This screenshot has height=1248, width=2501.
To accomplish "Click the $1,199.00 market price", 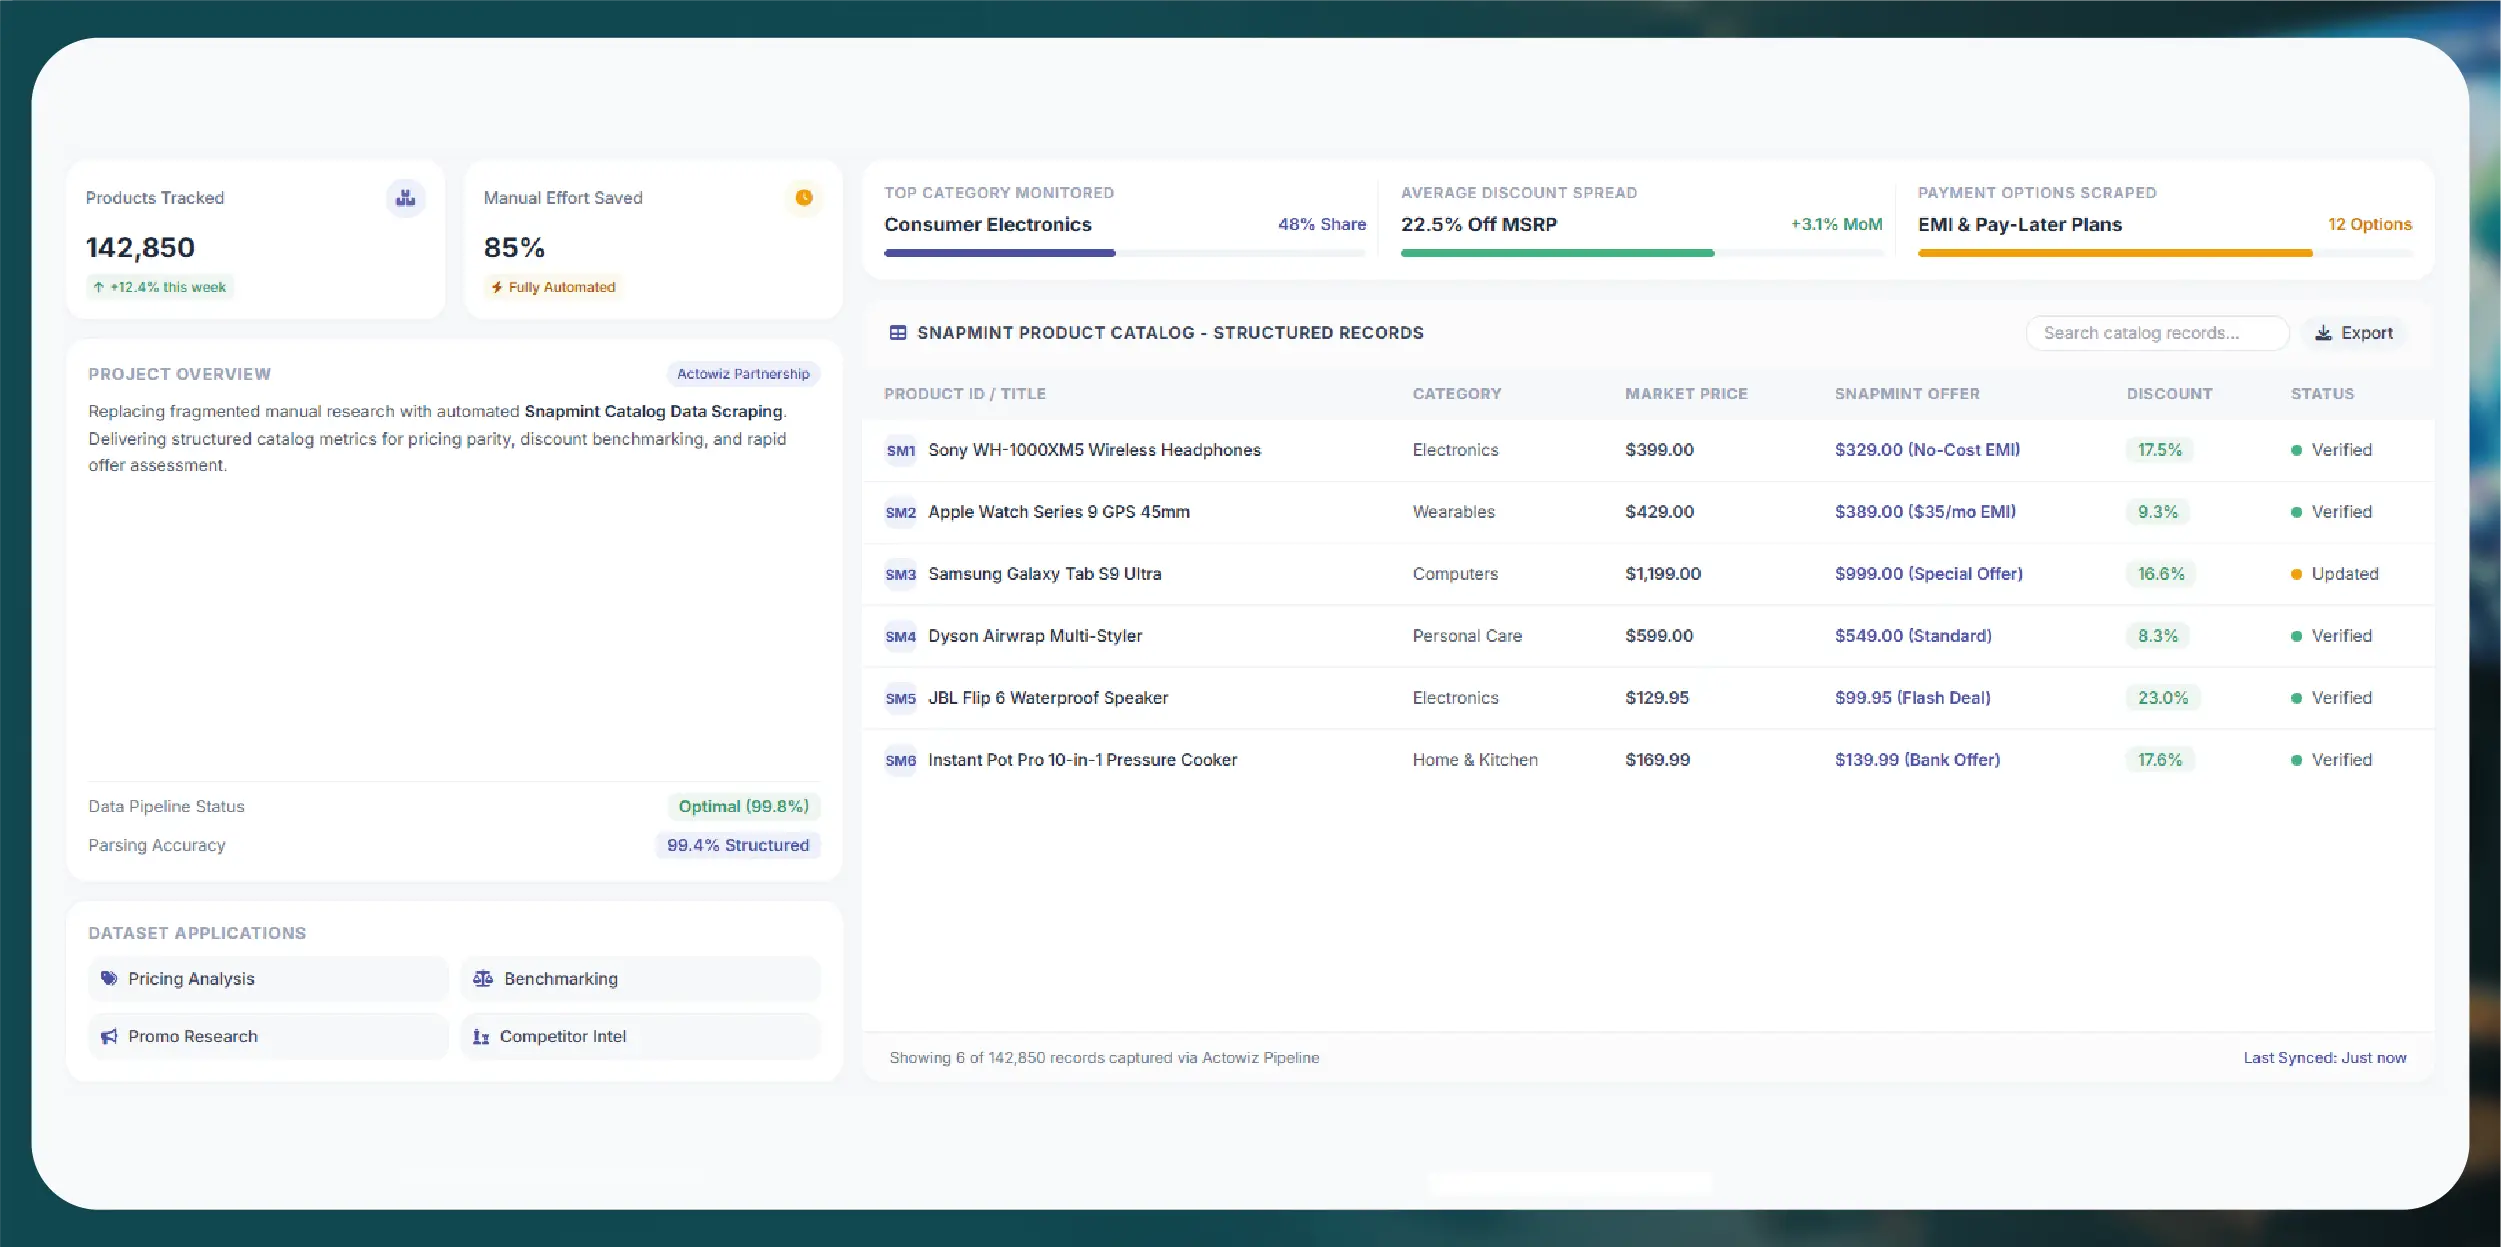I will pyautogui.click(x=1663, y=575).
